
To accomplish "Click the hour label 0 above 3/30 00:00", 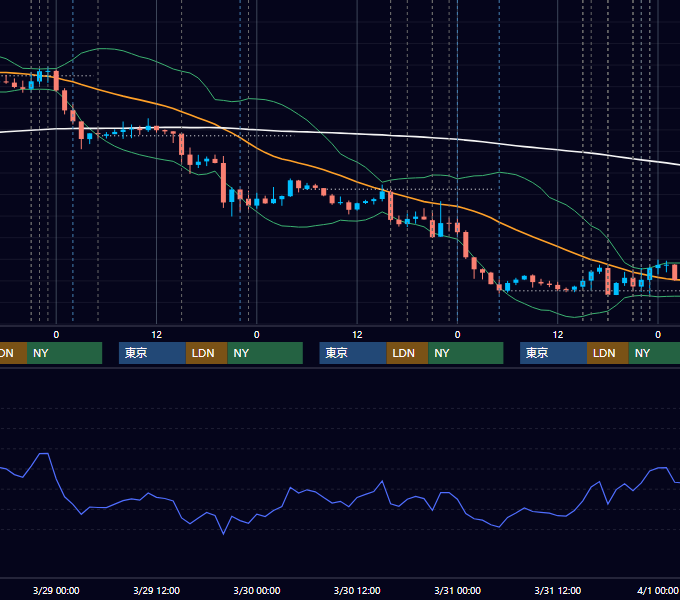I will [257, 335].
